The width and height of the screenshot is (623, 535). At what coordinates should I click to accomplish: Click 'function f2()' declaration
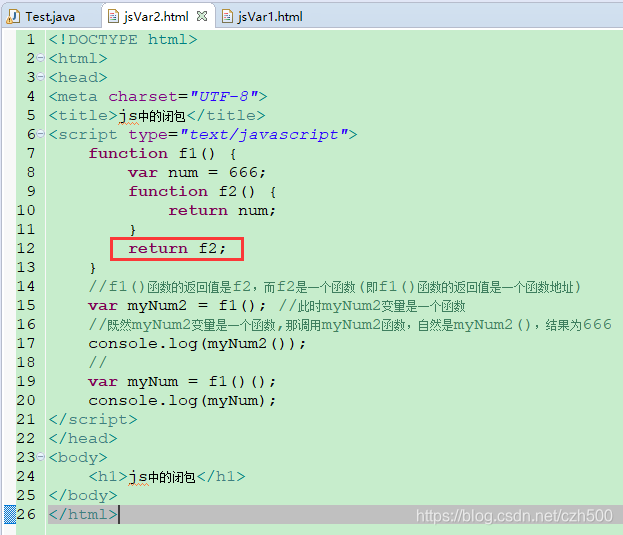pyautogui.click(x=202, y=192)
